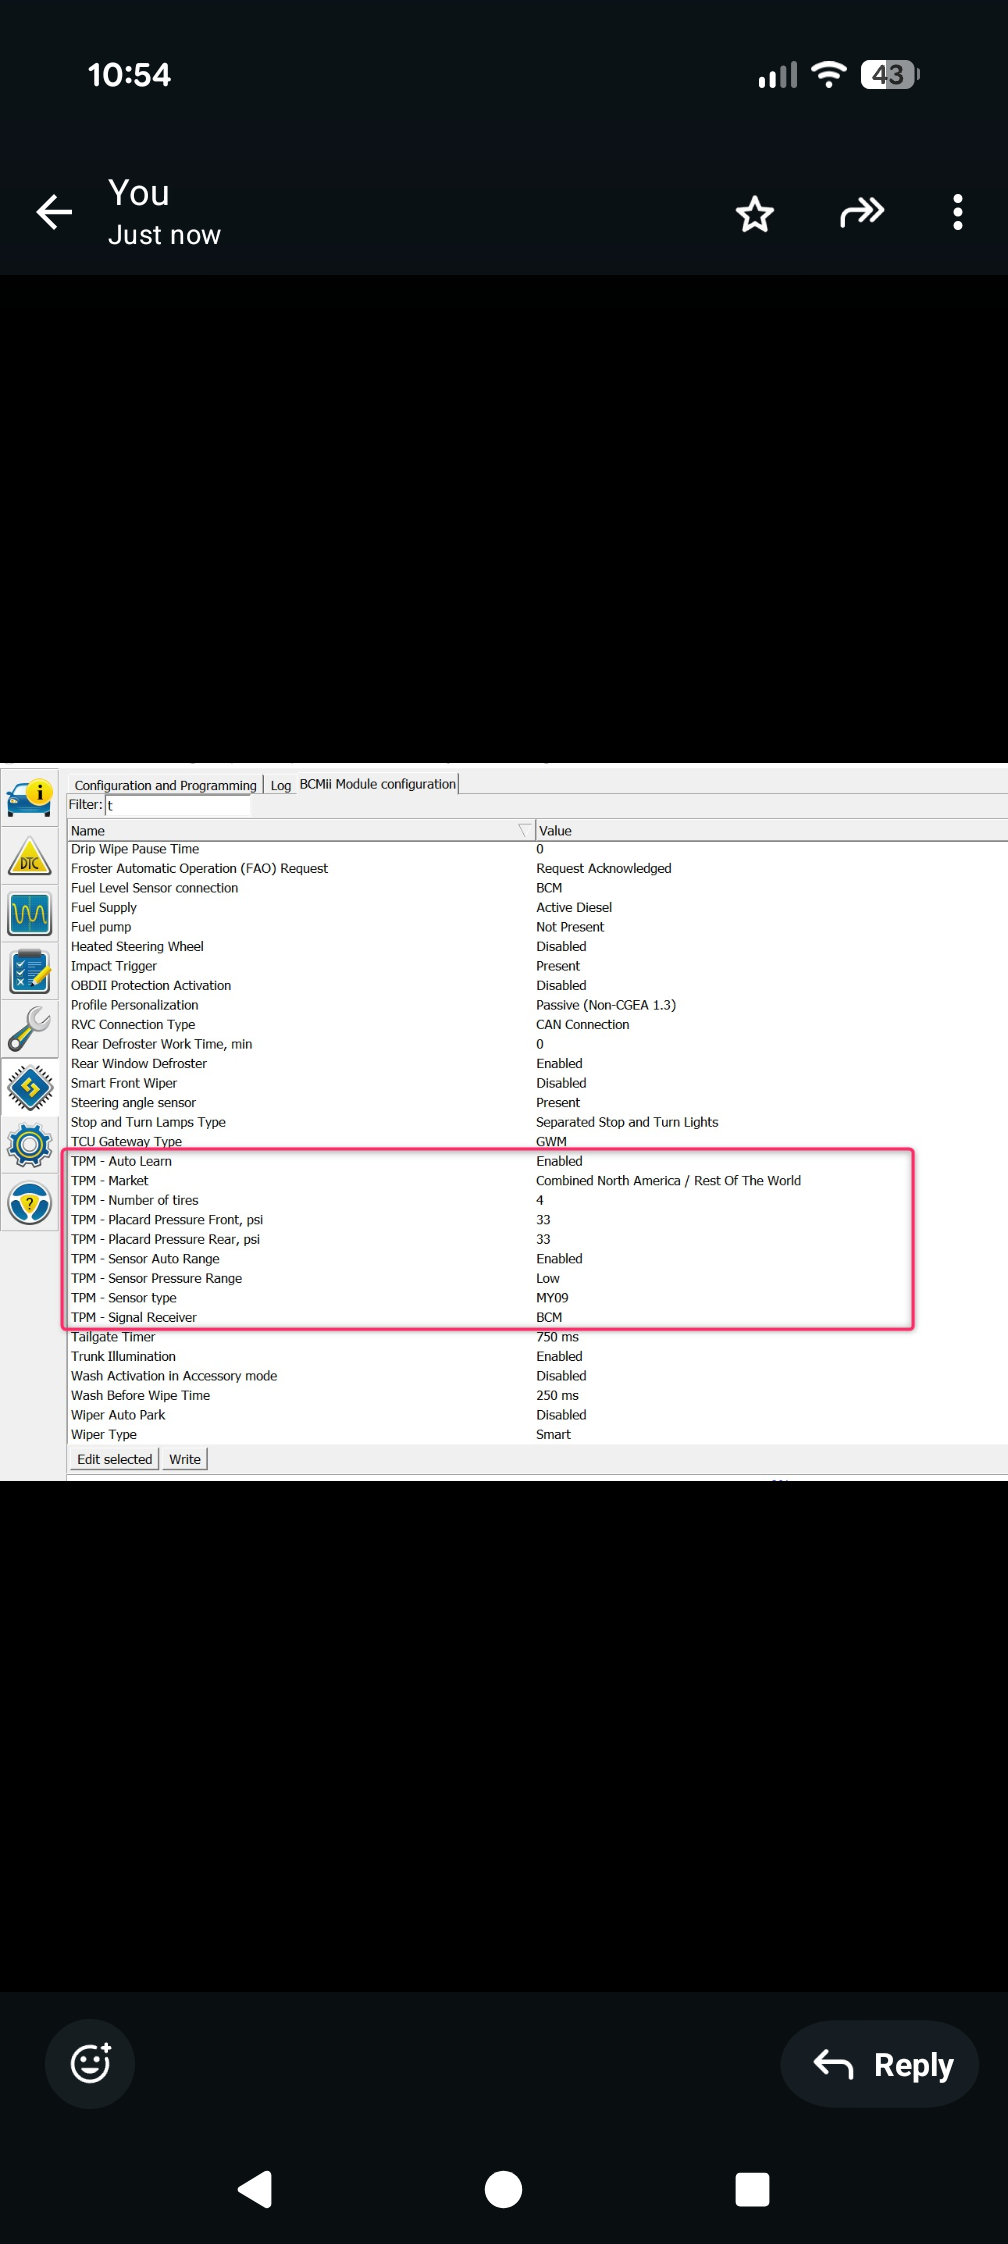Select the Smart Front Wiper row
Screen dimensions: 1008x2244
(x=537, y=1083)
